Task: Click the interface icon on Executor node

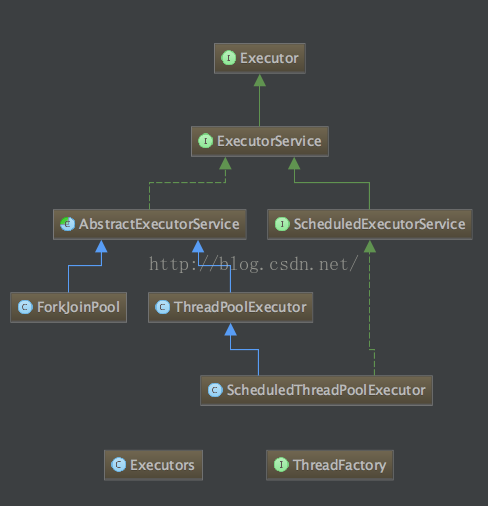Action: tap(228, 58)
